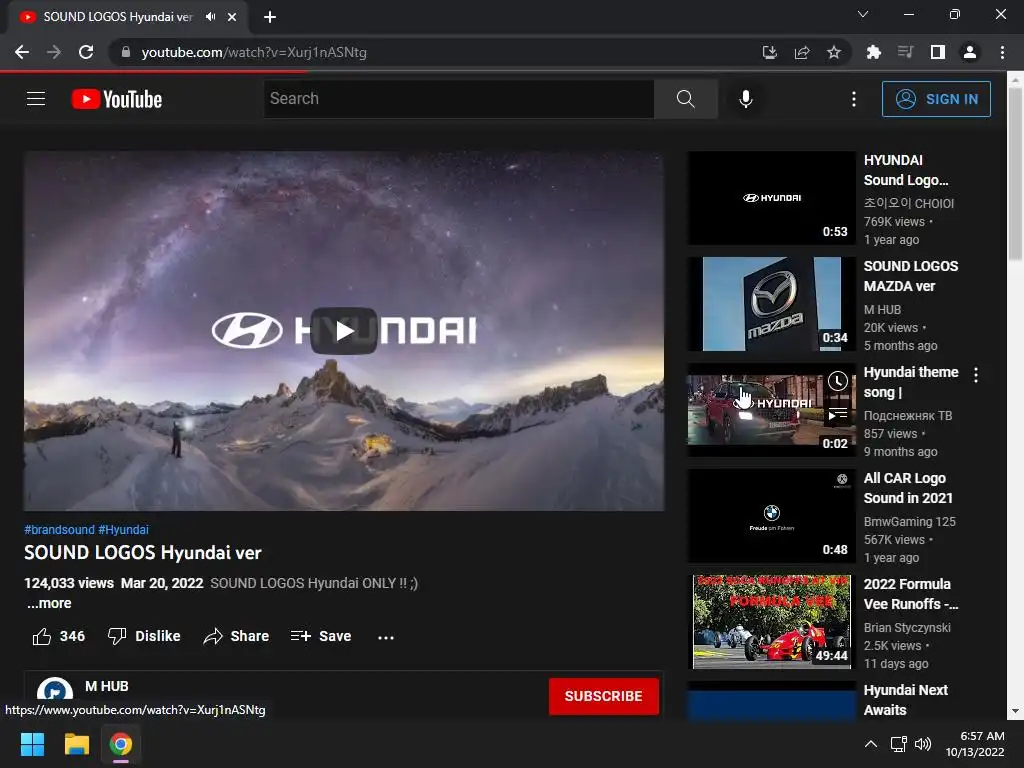Open M HUB channel name
This screenshot has width=1024, height=768.
(x=106, y=686)
